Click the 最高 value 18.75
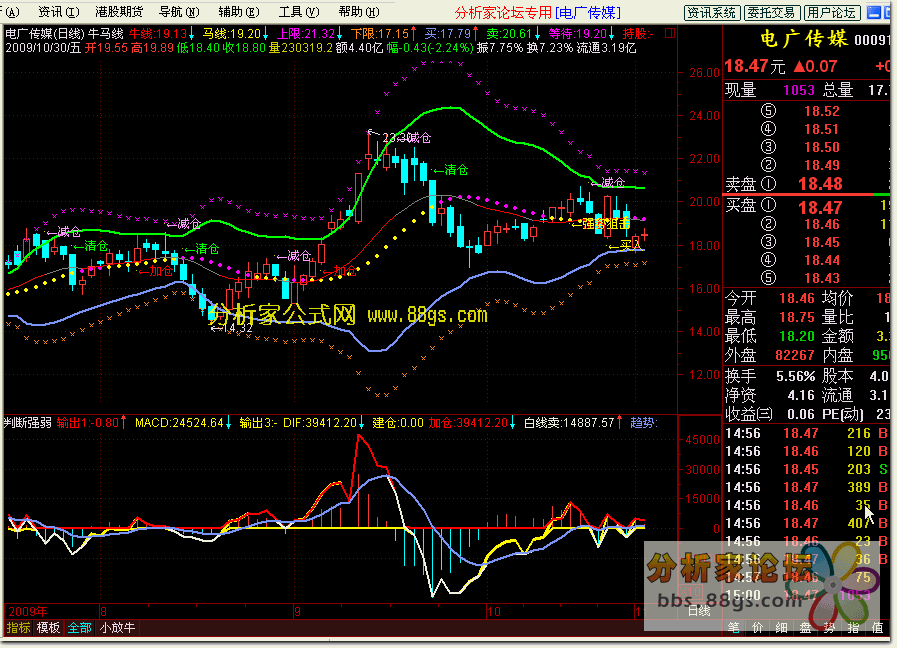897x648 pixels. pyautogui.click(x=796, y=317)
